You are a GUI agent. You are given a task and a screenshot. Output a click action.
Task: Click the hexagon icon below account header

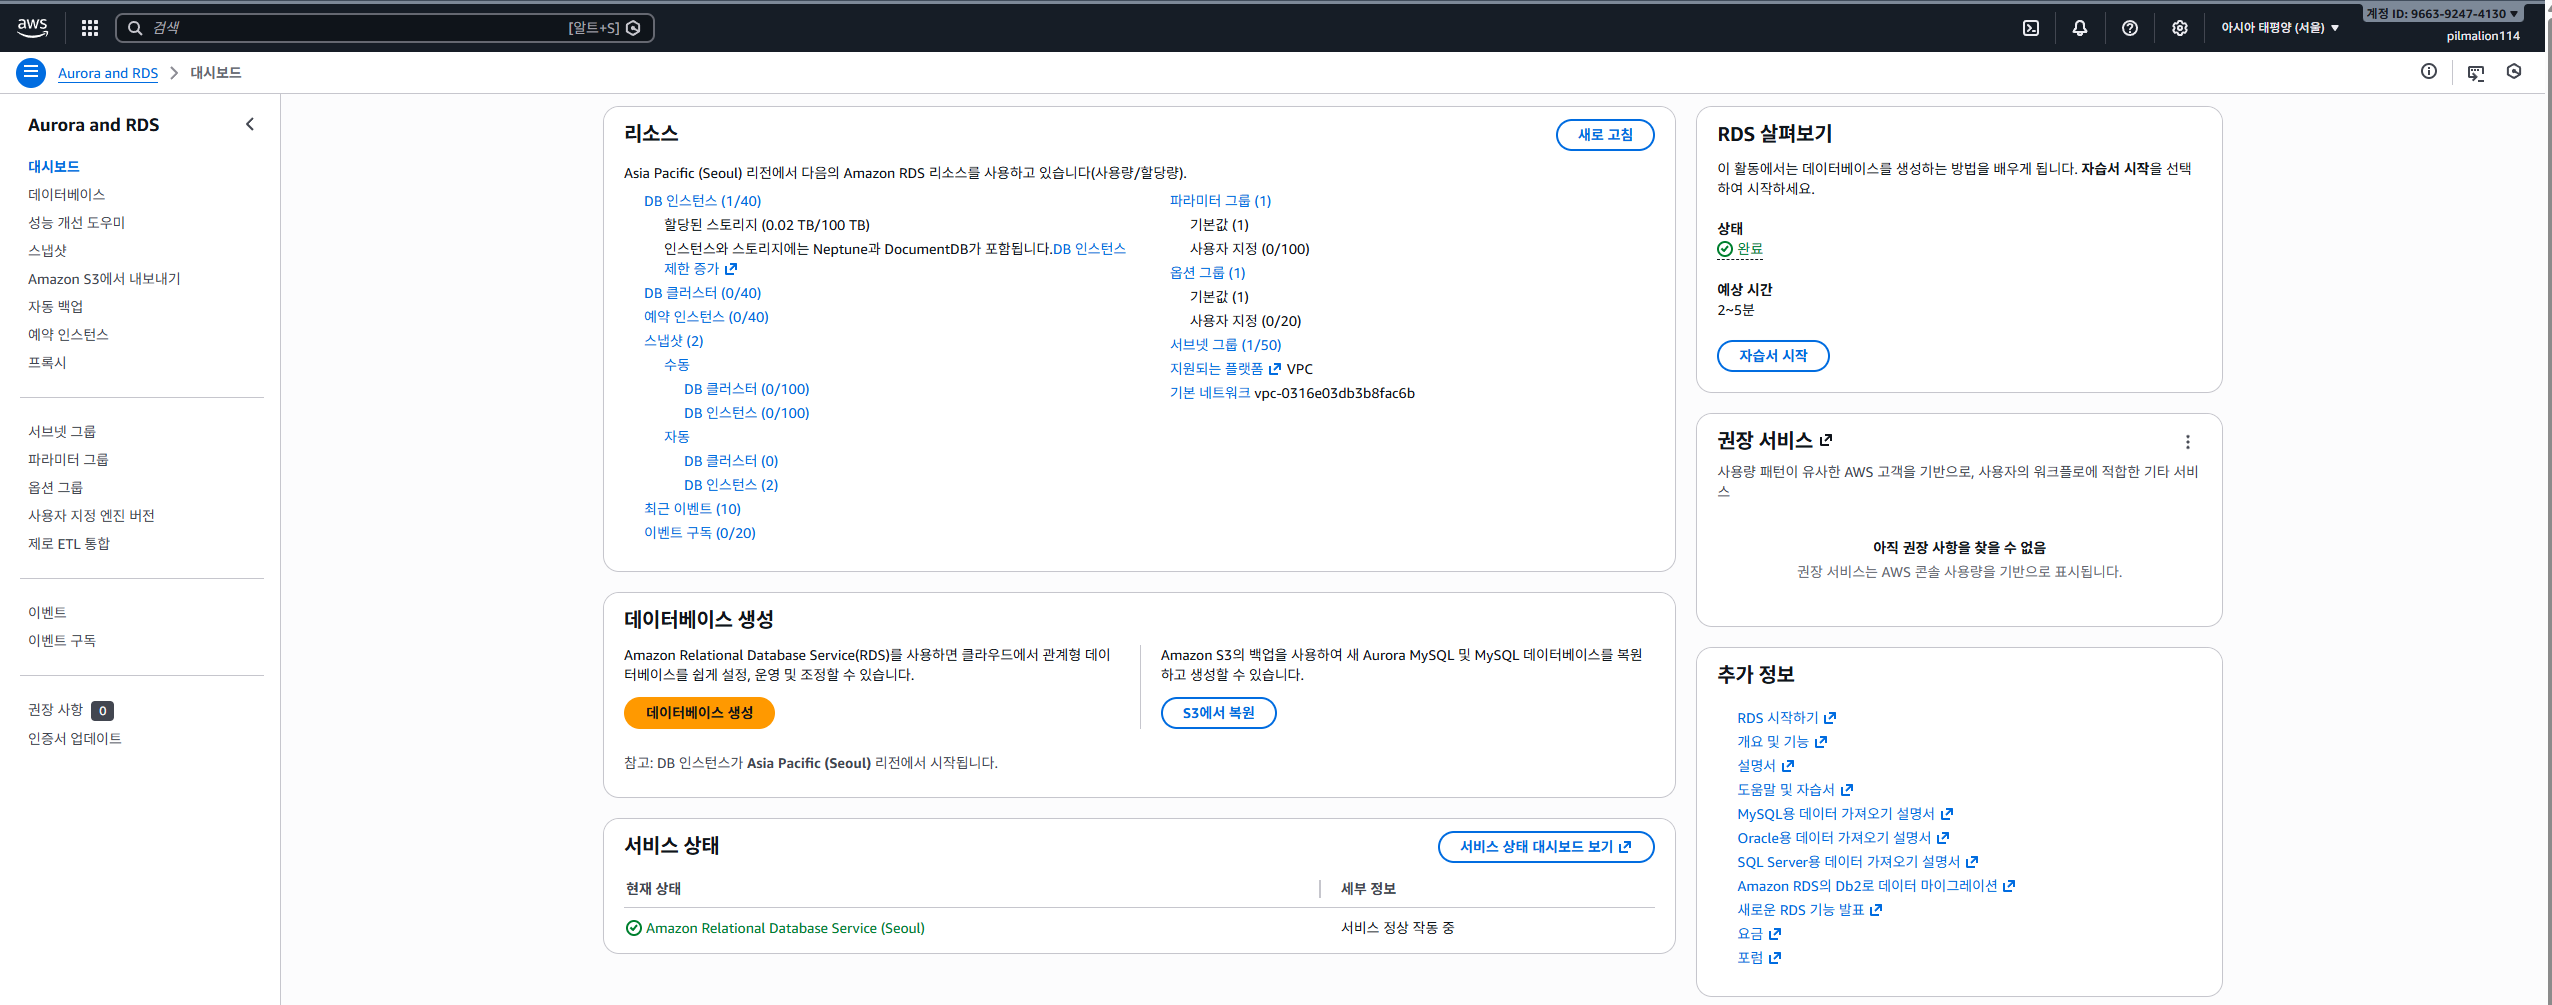tap(2514, 71)
